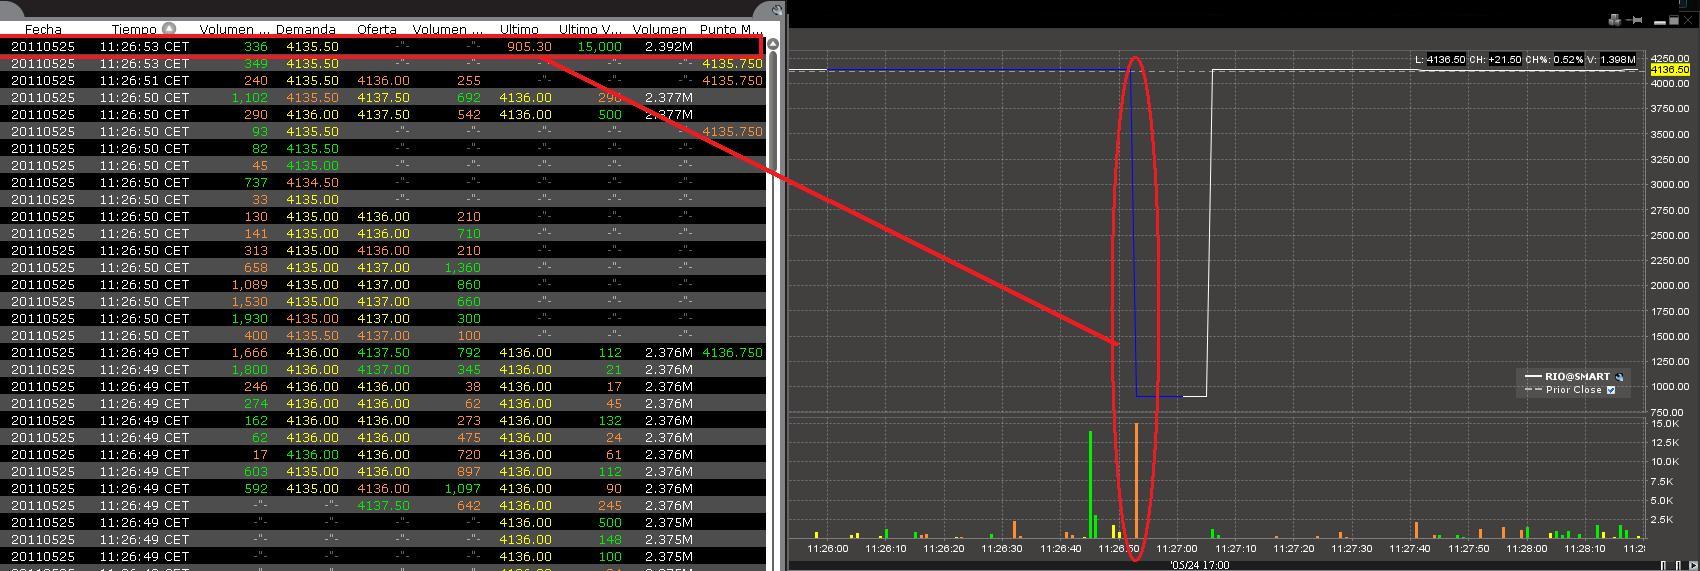Sort by the Oferta column
Screen dimensions: 1700x571
[x=376, y=30]
